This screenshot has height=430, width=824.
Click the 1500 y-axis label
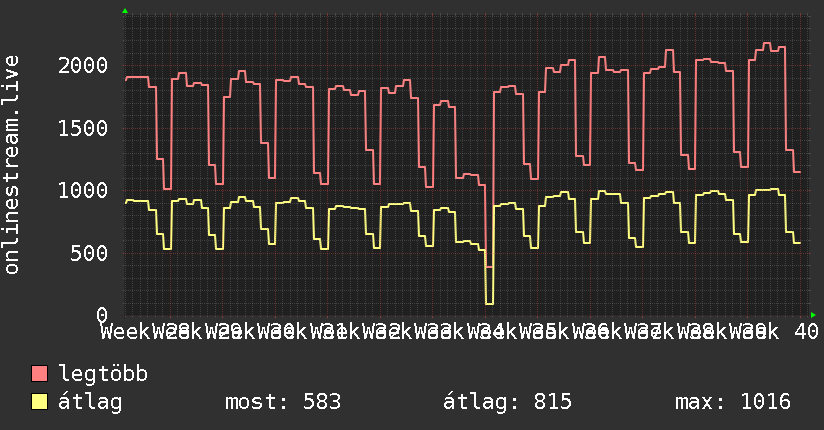tap(83, 128)
